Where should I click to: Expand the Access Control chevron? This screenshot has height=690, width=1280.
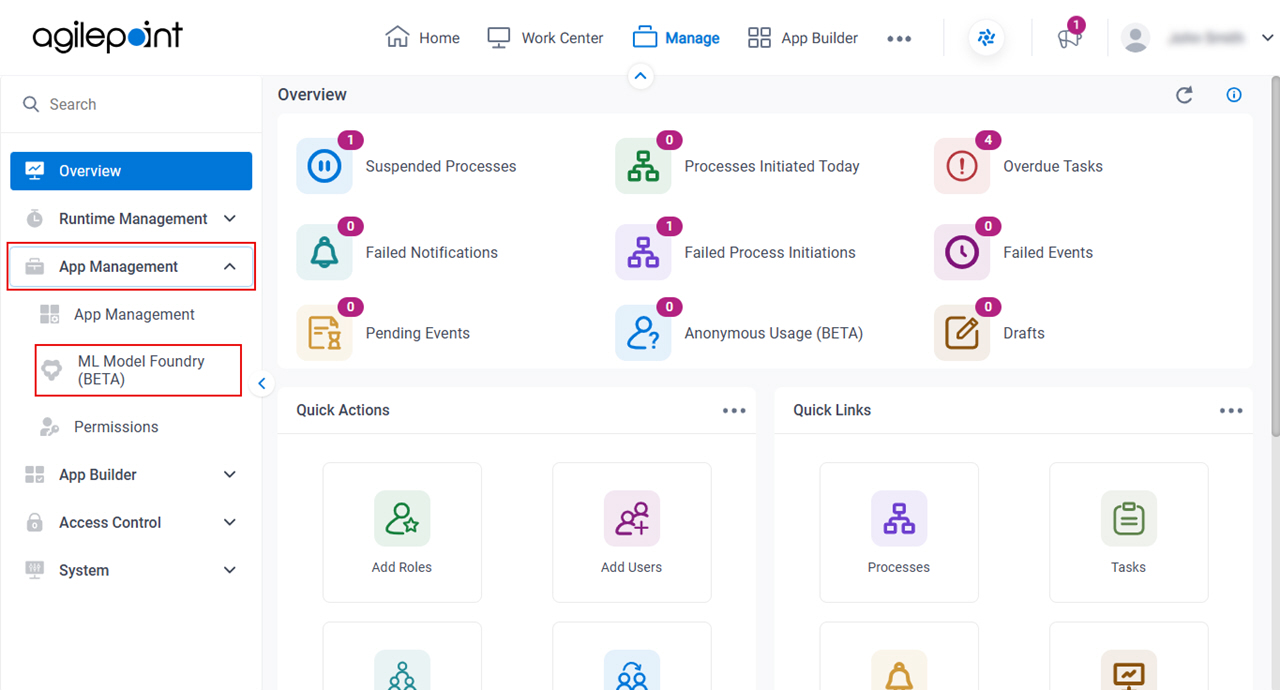point(230,523)
